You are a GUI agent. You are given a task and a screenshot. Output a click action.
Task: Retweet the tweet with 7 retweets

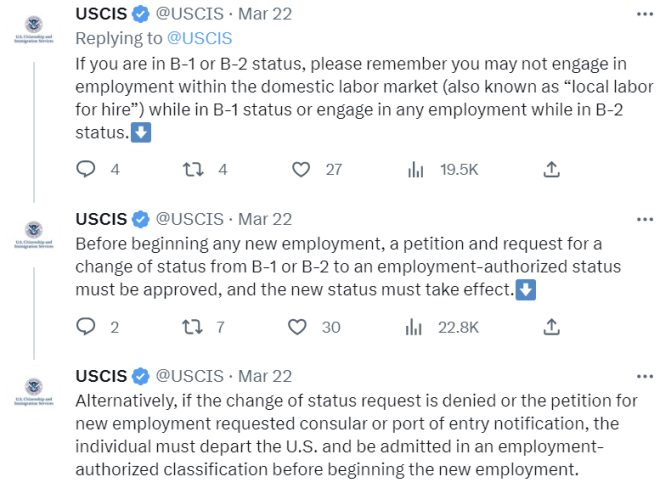point(194,327)
